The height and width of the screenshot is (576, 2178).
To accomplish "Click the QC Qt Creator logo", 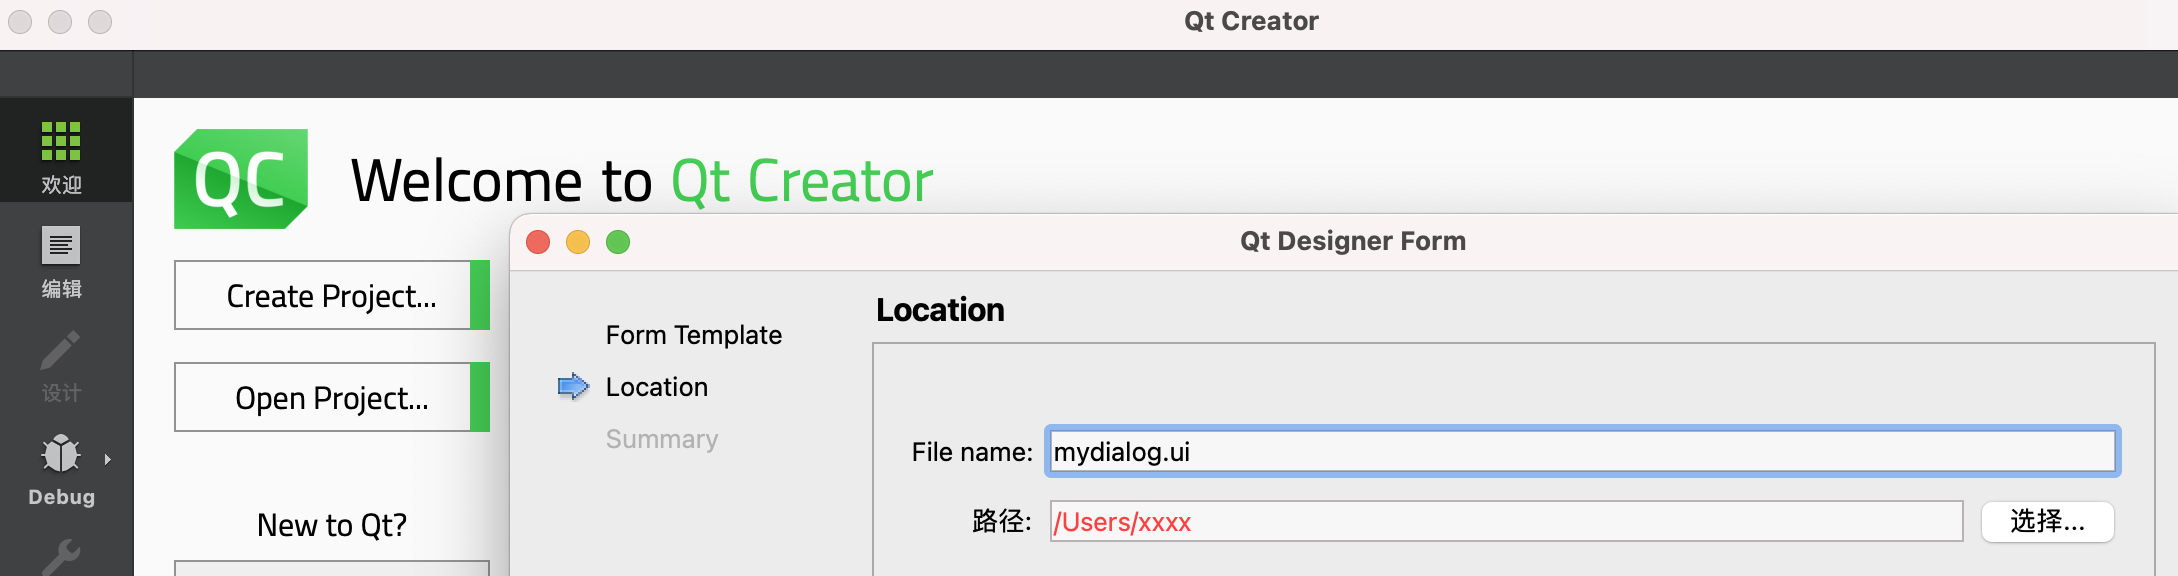I will [241, 179].
